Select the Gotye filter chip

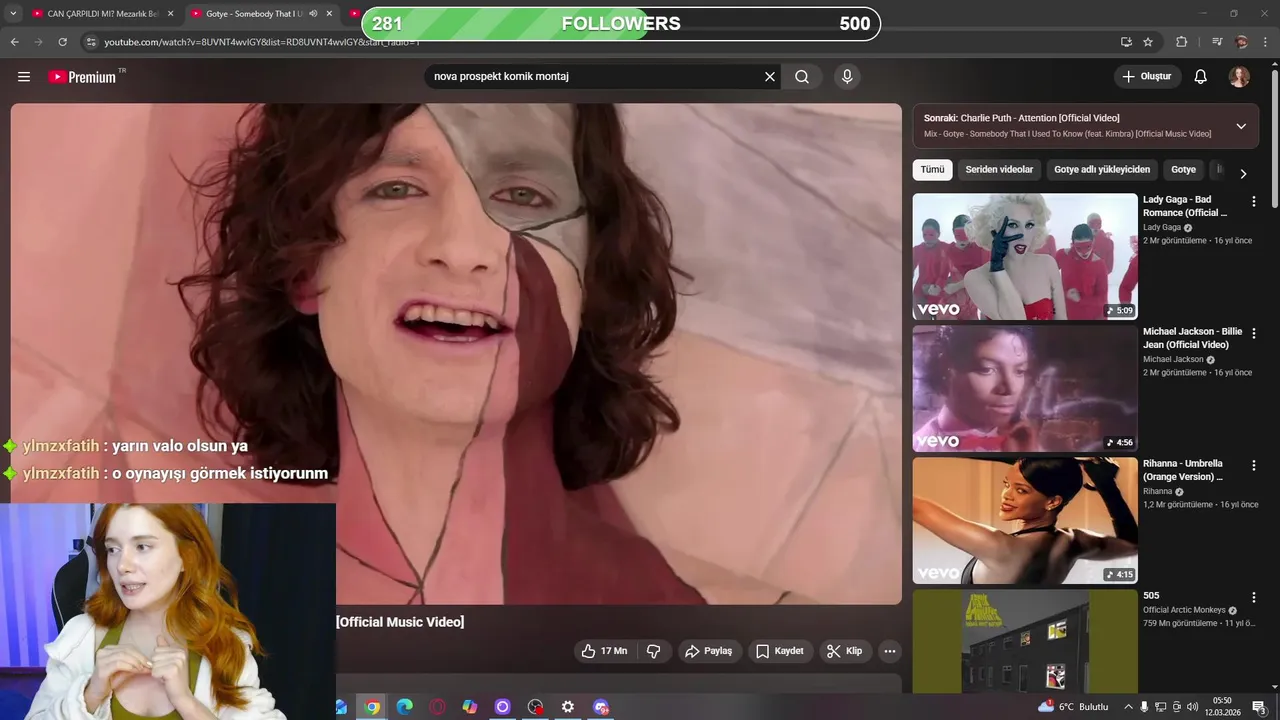[1183, 170]
